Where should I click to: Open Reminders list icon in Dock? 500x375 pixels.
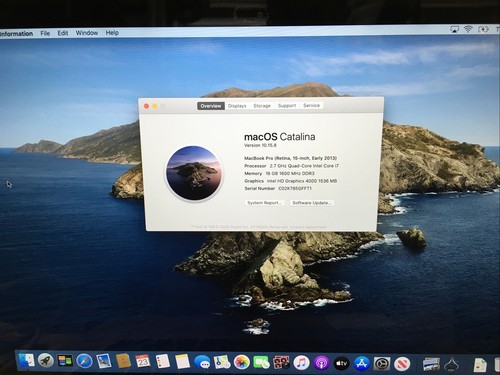(163, 362)
